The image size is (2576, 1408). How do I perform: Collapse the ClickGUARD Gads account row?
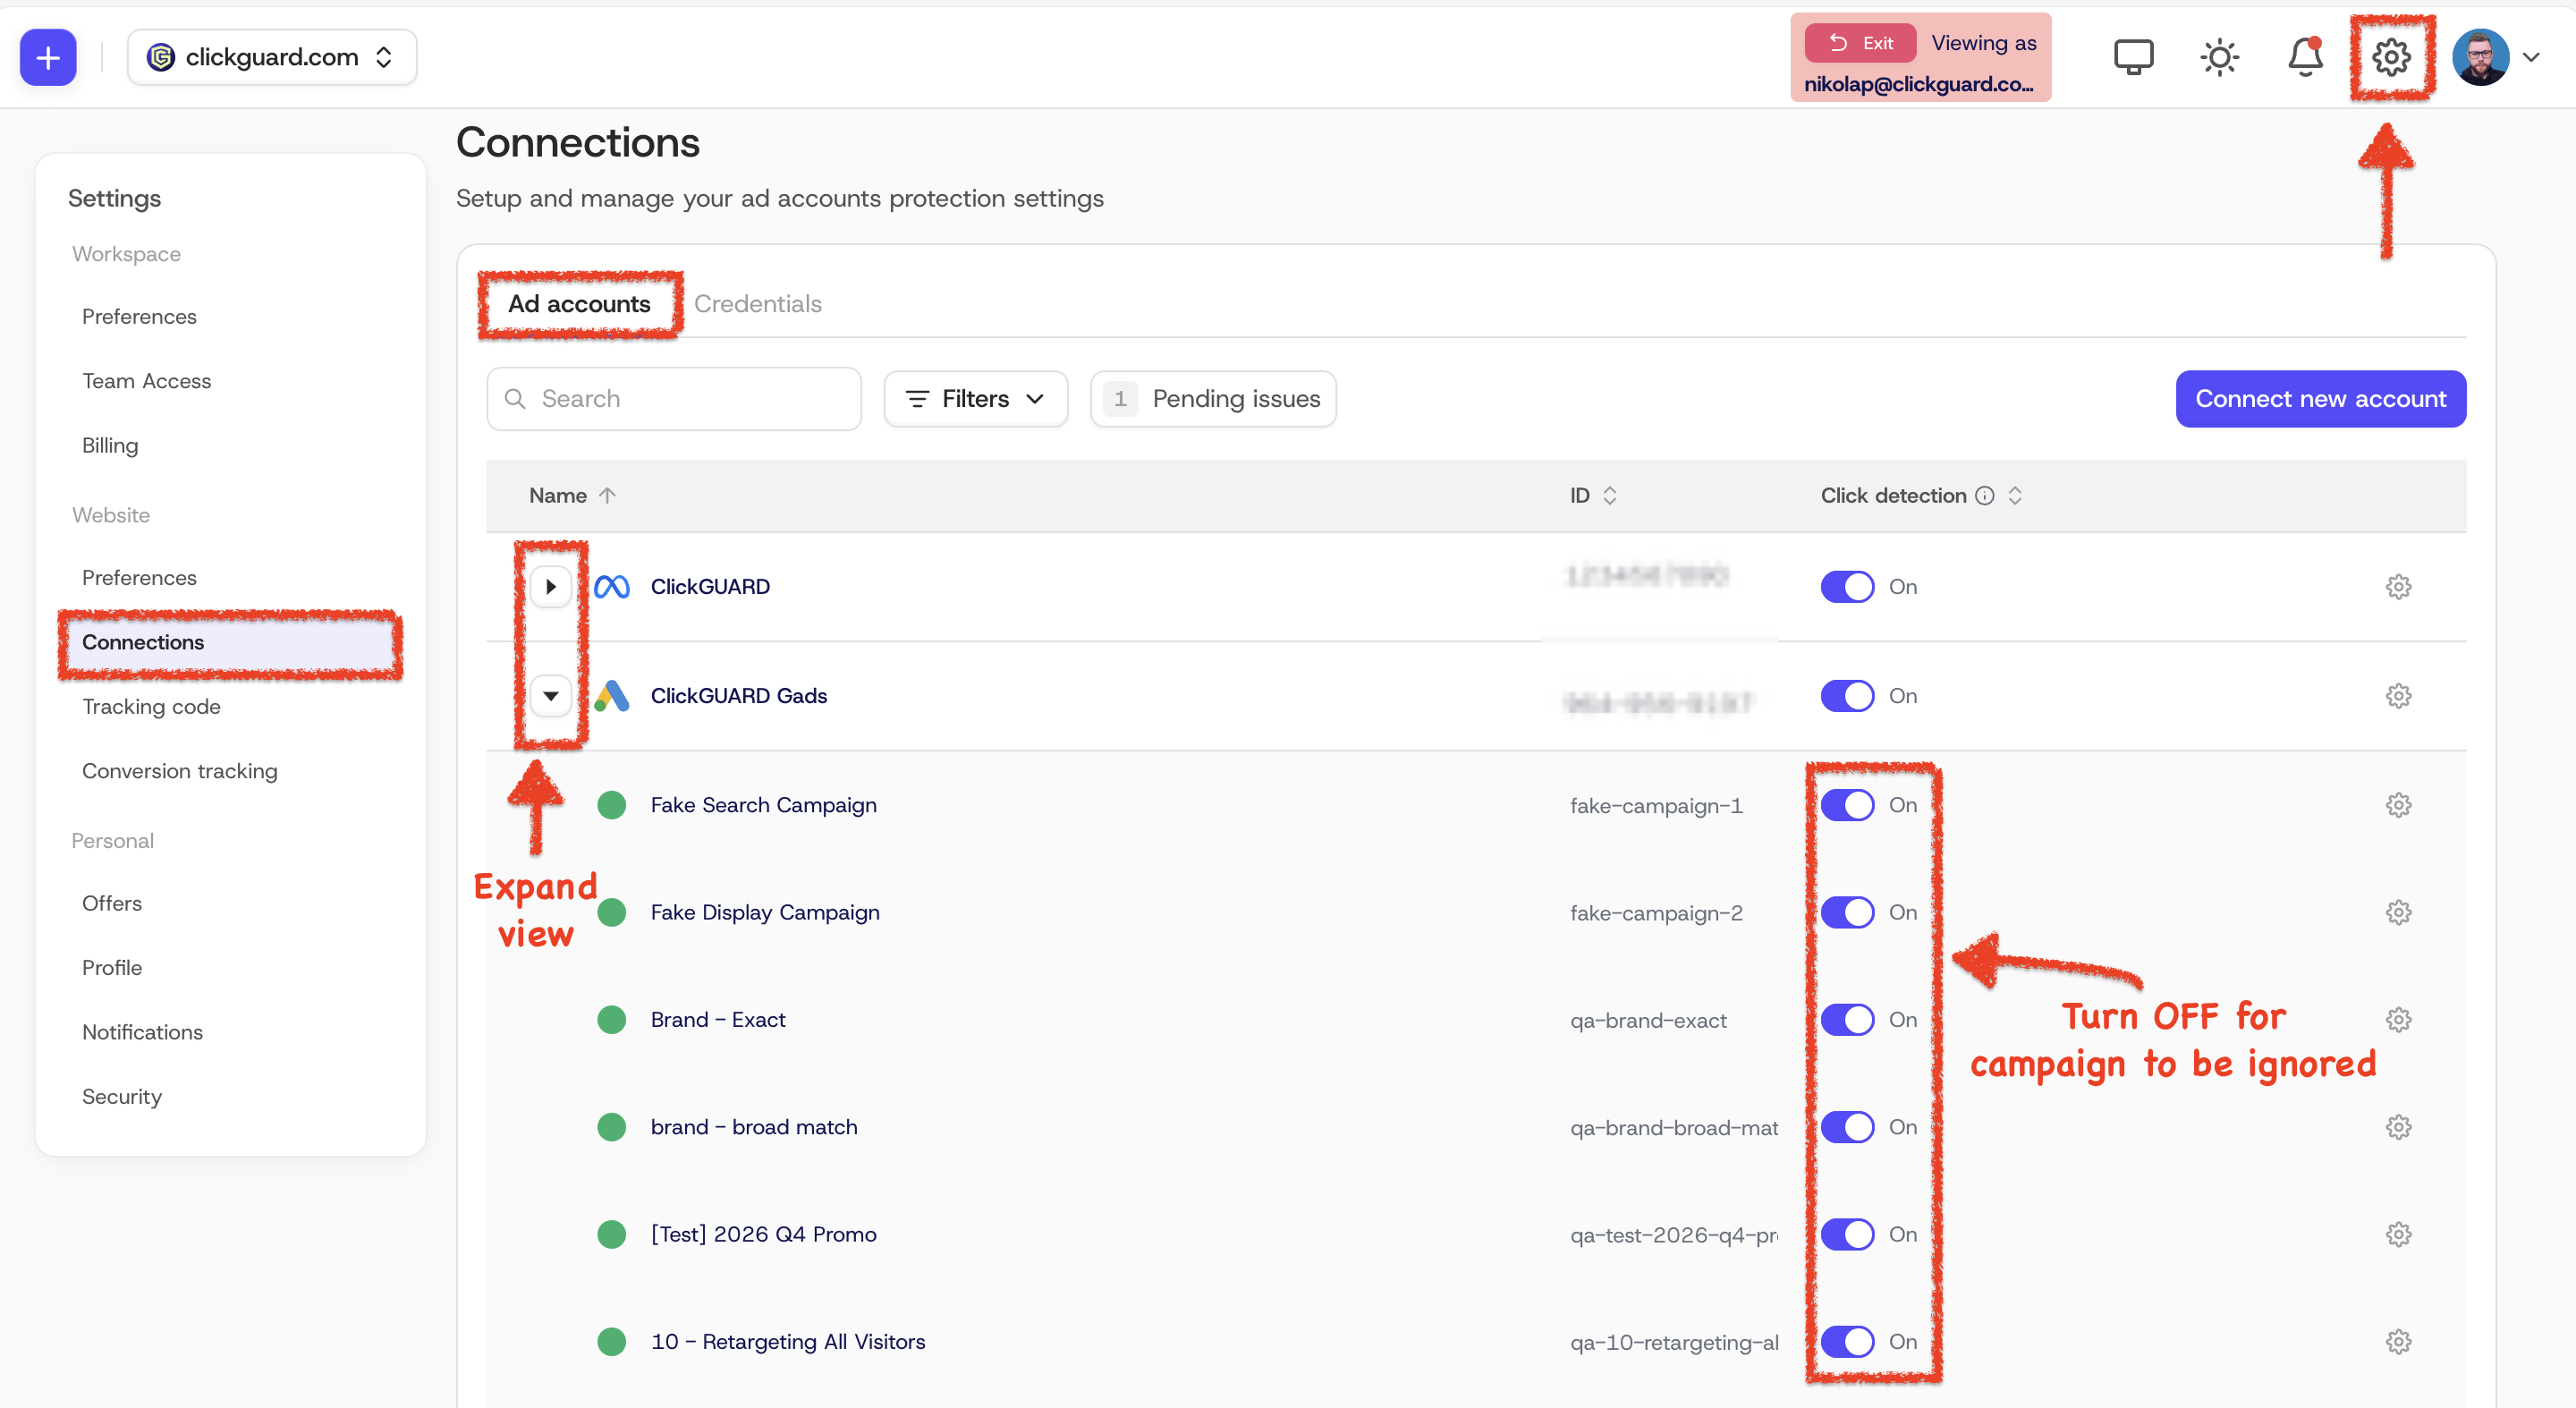(550, 695)
